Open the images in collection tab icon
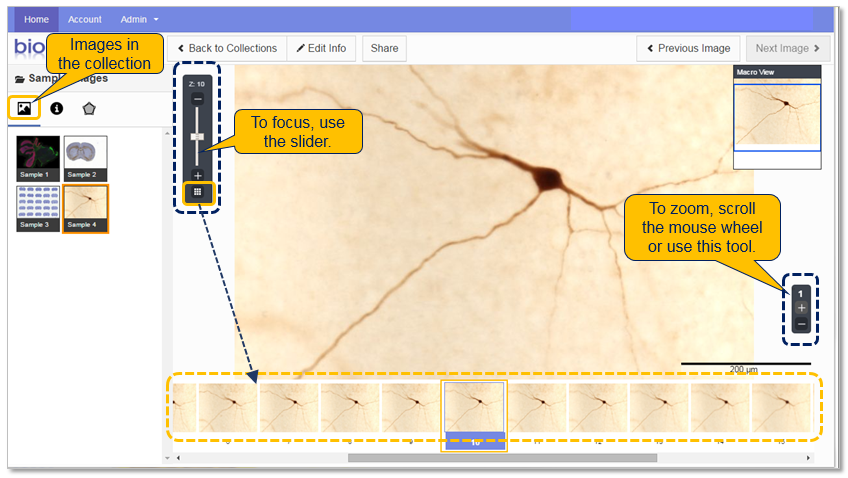Screen dimensions: 848x478 click(x=24, y=107)
